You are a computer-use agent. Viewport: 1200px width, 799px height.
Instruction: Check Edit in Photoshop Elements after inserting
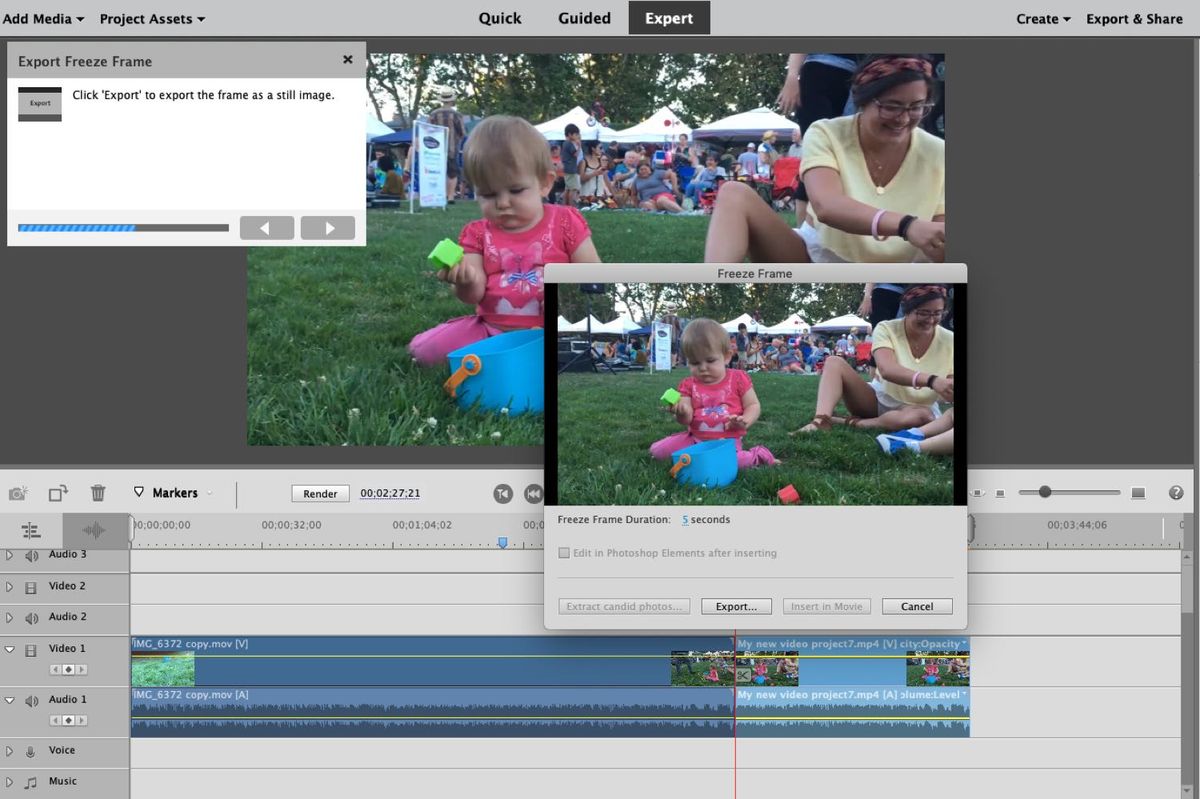[x=565, y=552]
